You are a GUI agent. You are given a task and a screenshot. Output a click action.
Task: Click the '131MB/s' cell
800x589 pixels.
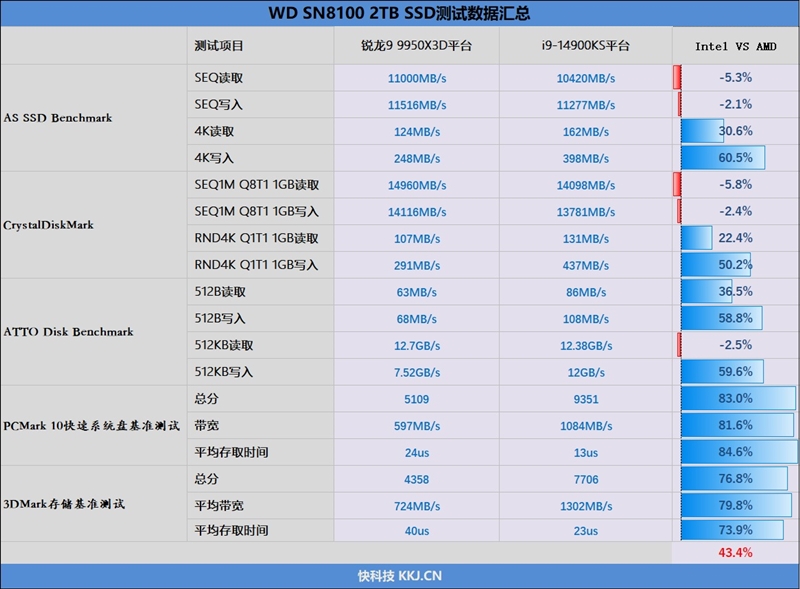pyautogui.click(x=586, y=238)
